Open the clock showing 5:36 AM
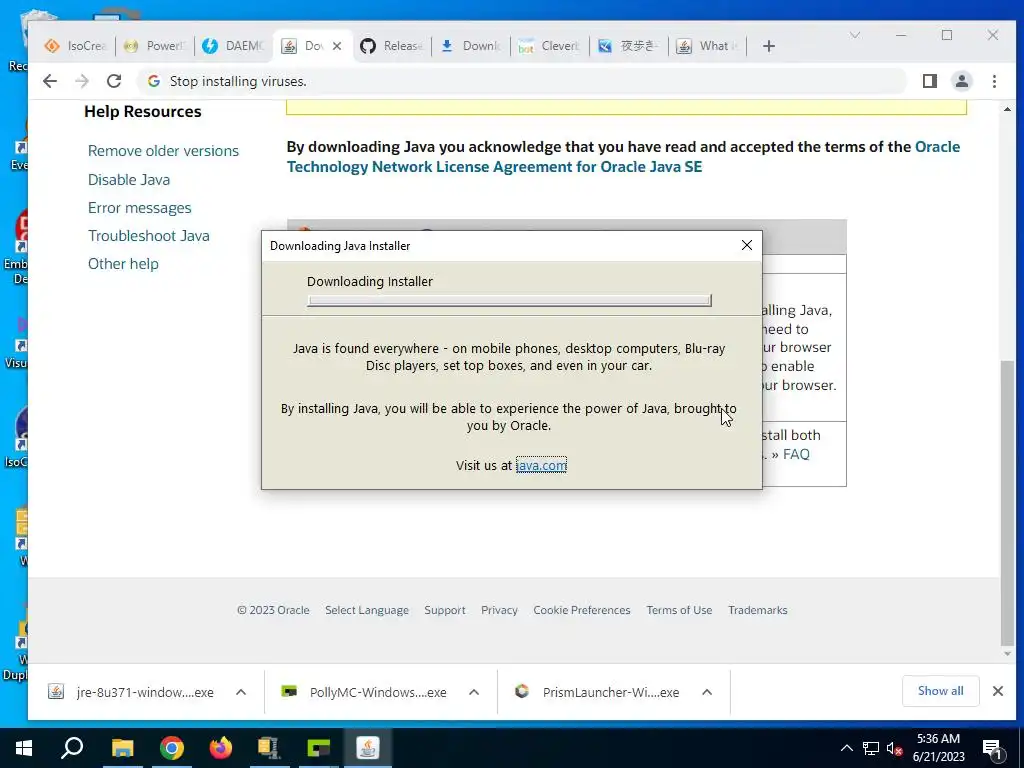This screenshot has width=1024, height=768. pyautogui.click(x=938, y=748)
